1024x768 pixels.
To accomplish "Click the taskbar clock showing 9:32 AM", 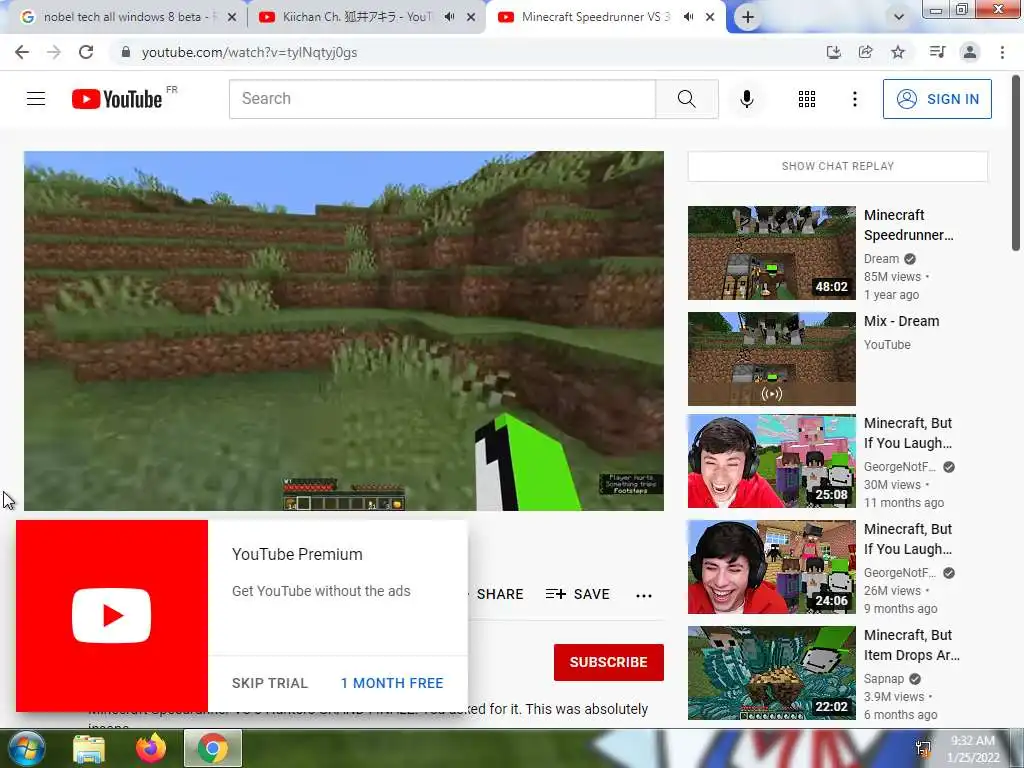I will (973, 749).
